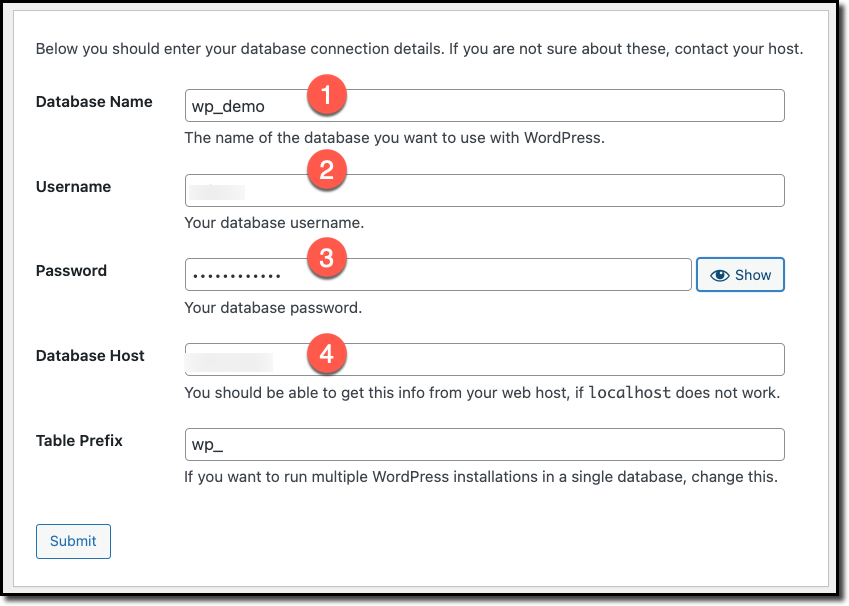849x606 pixels.
Task: Click the eye icon on the Show button
Action: [721, 274]
